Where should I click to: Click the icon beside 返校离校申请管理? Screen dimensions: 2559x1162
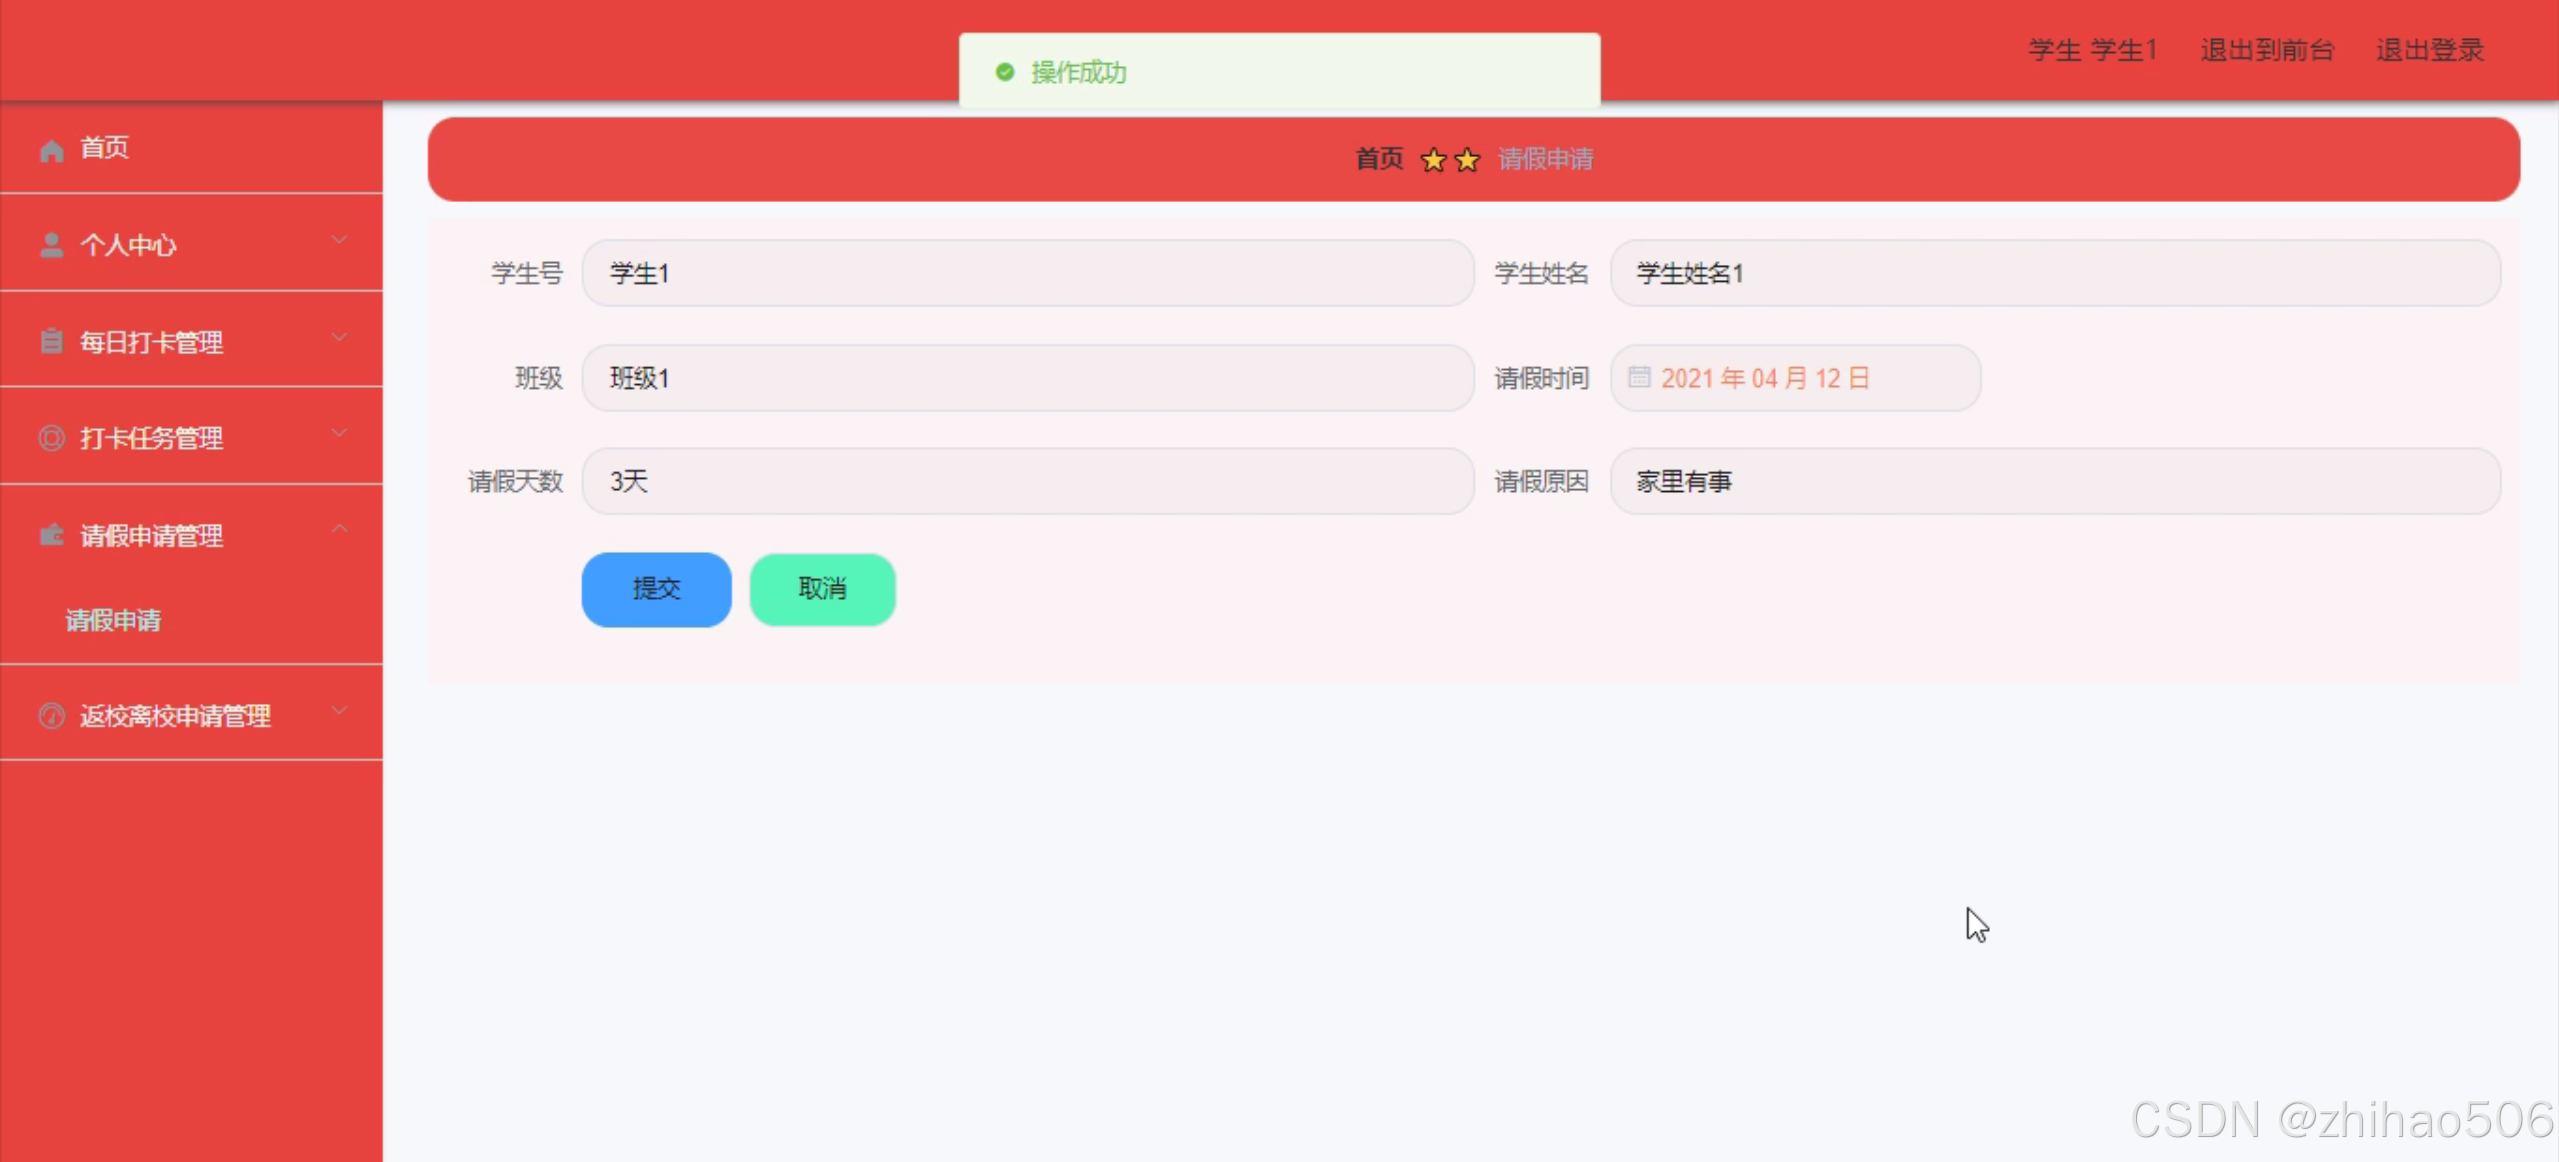tap(51, 716)
